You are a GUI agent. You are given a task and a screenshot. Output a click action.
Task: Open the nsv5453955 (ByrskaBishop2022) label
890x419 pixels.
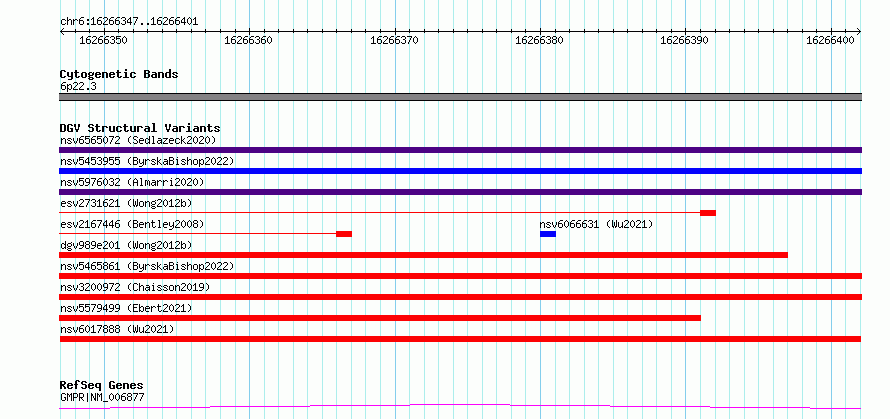[147, 161]
